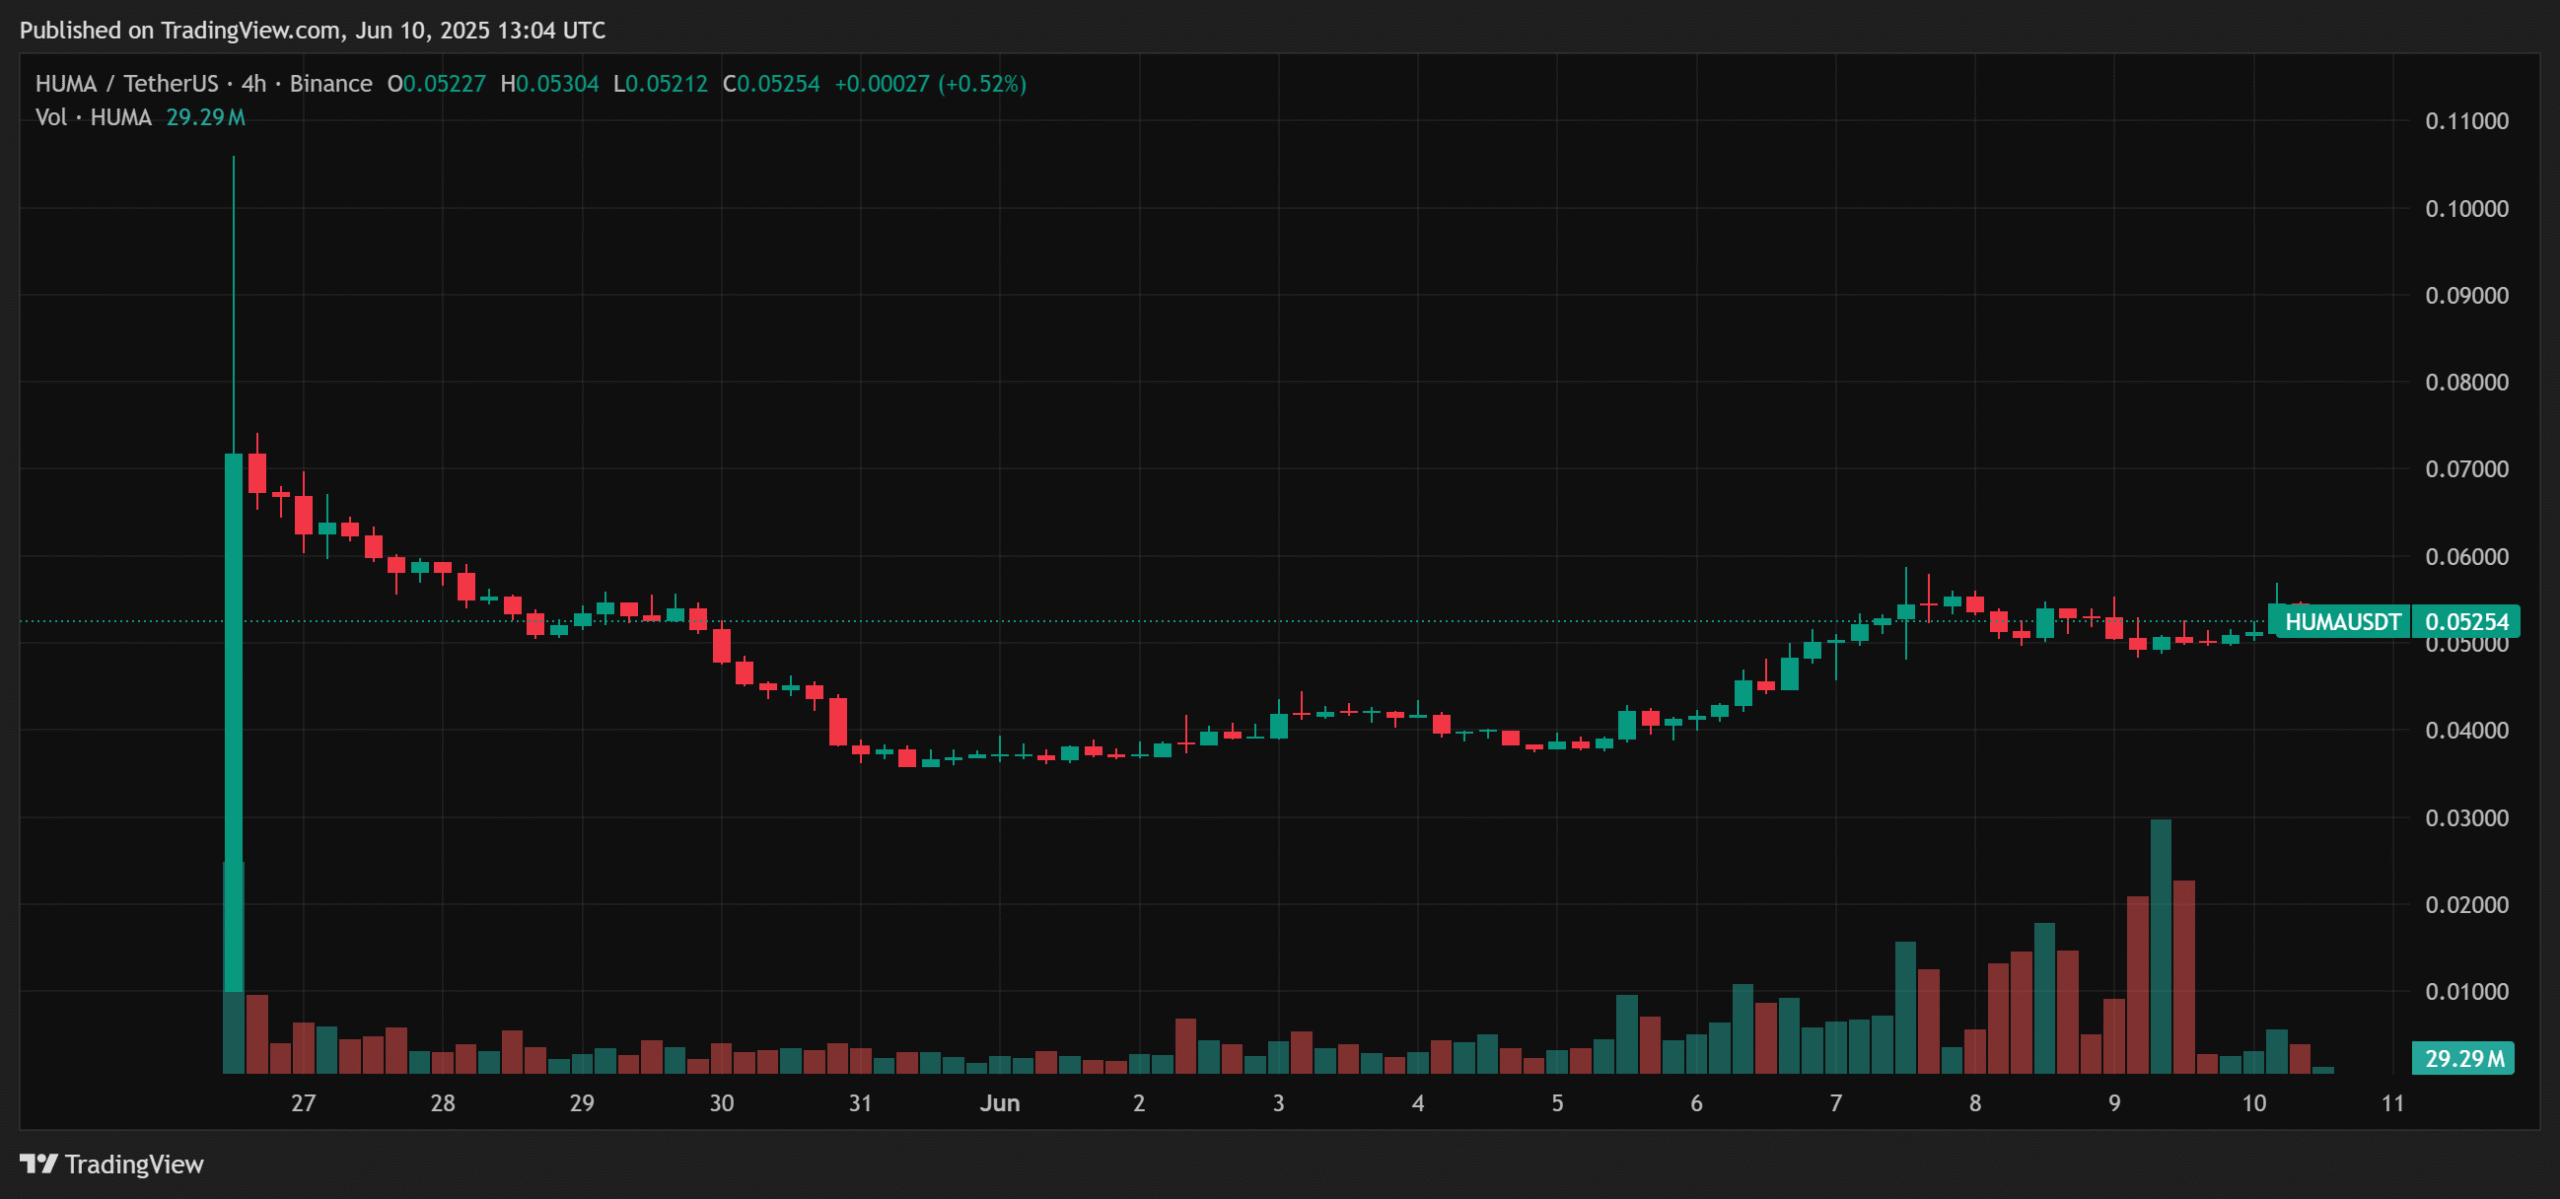Click the Vol · HUMA indicator label
2560x1199 pixels.
pos(93,118)
